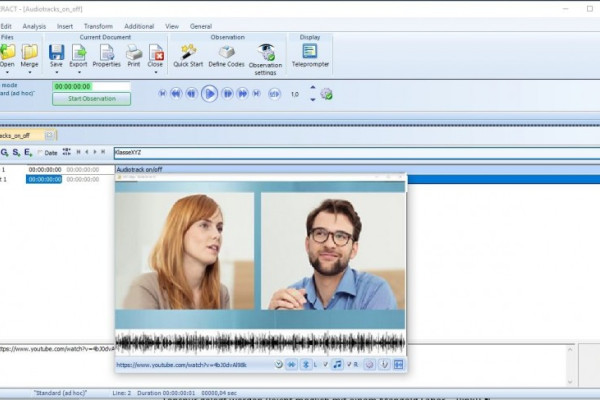This screenshot has height=400, width=600.
Task: Open document Properties
Action: point(106,52)
